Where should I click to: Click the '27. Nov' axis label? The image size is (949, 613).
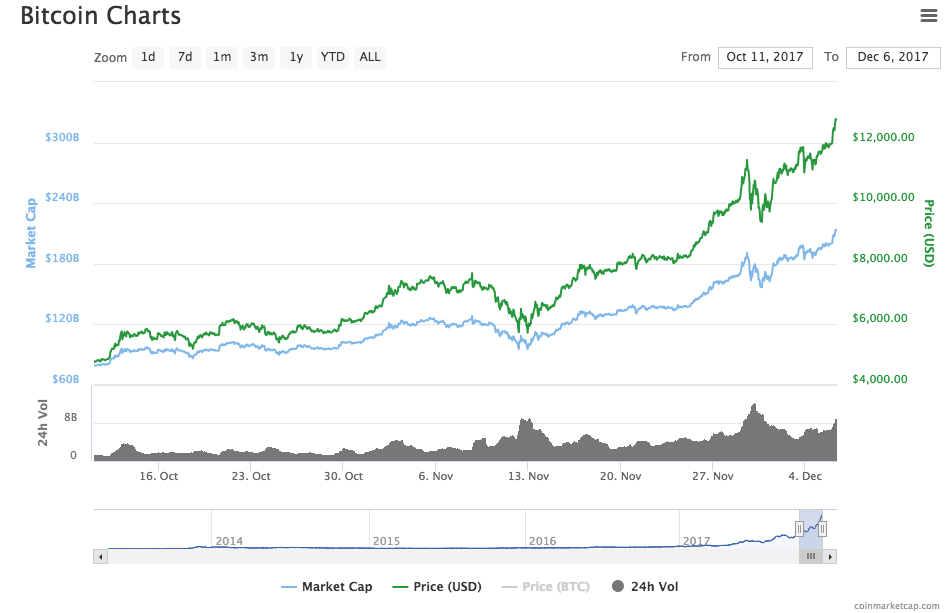click(x=712, y=476)
